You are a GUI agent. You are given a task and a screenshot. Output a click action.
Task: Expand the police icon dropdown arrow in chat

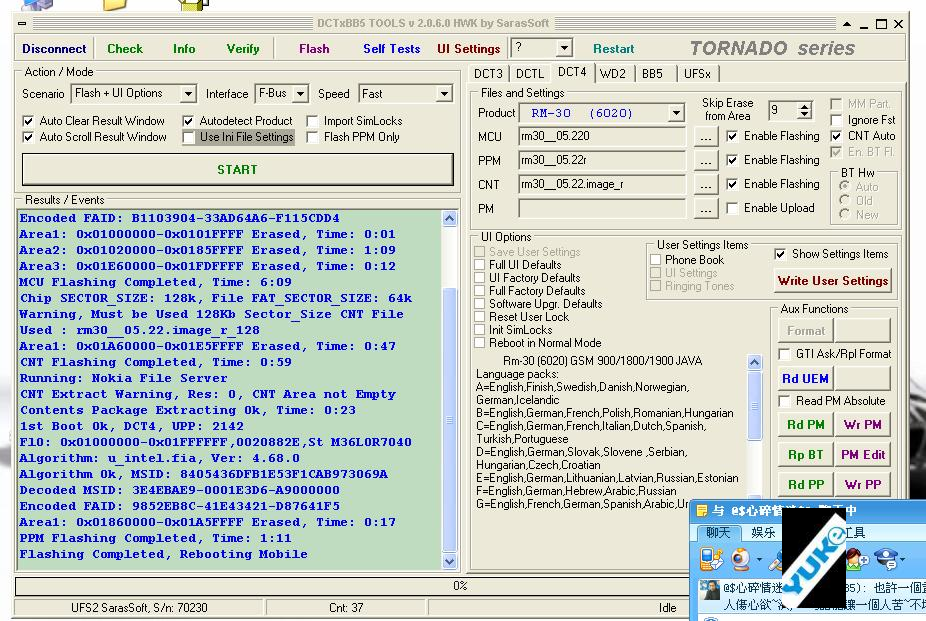click(x=902, y=559)
